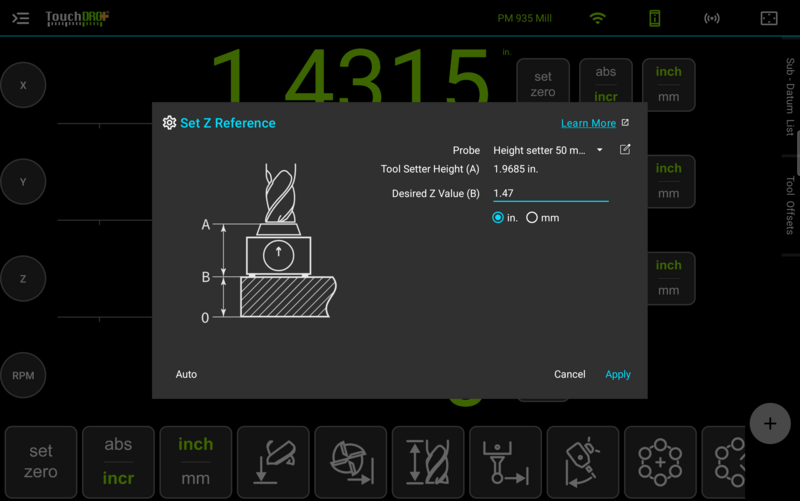Click the external link icon beside Learn More
Screen dimensions: 800x501
point(626,123)
